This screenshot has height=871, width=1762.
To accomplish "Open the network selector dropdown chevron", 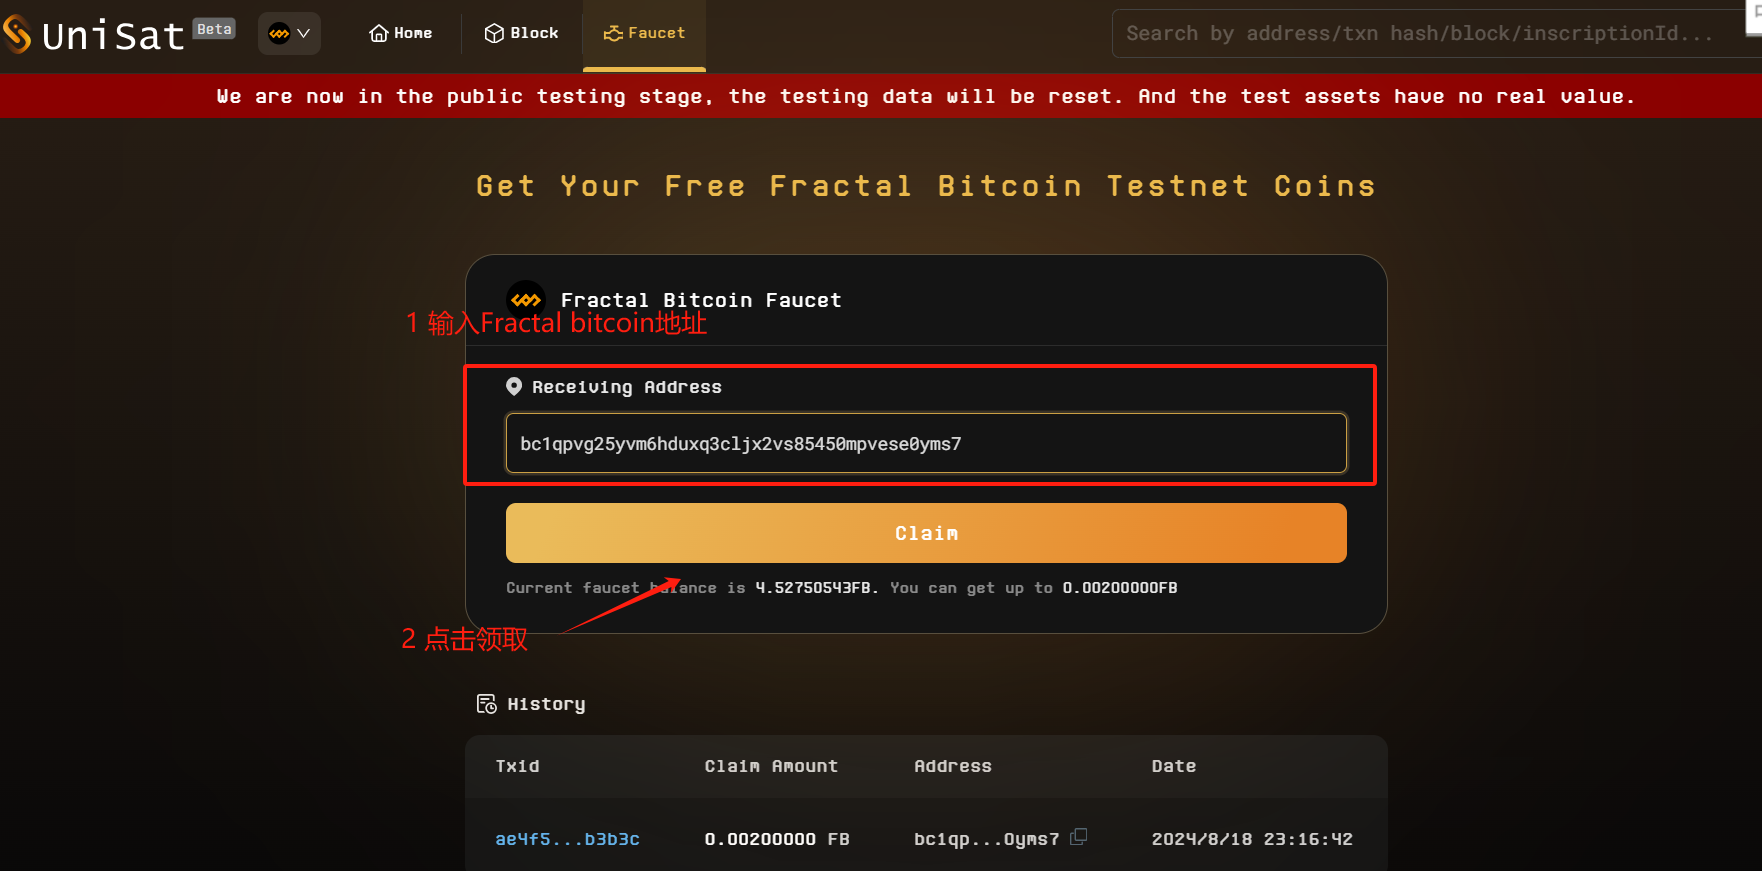I will coord(302,32).
